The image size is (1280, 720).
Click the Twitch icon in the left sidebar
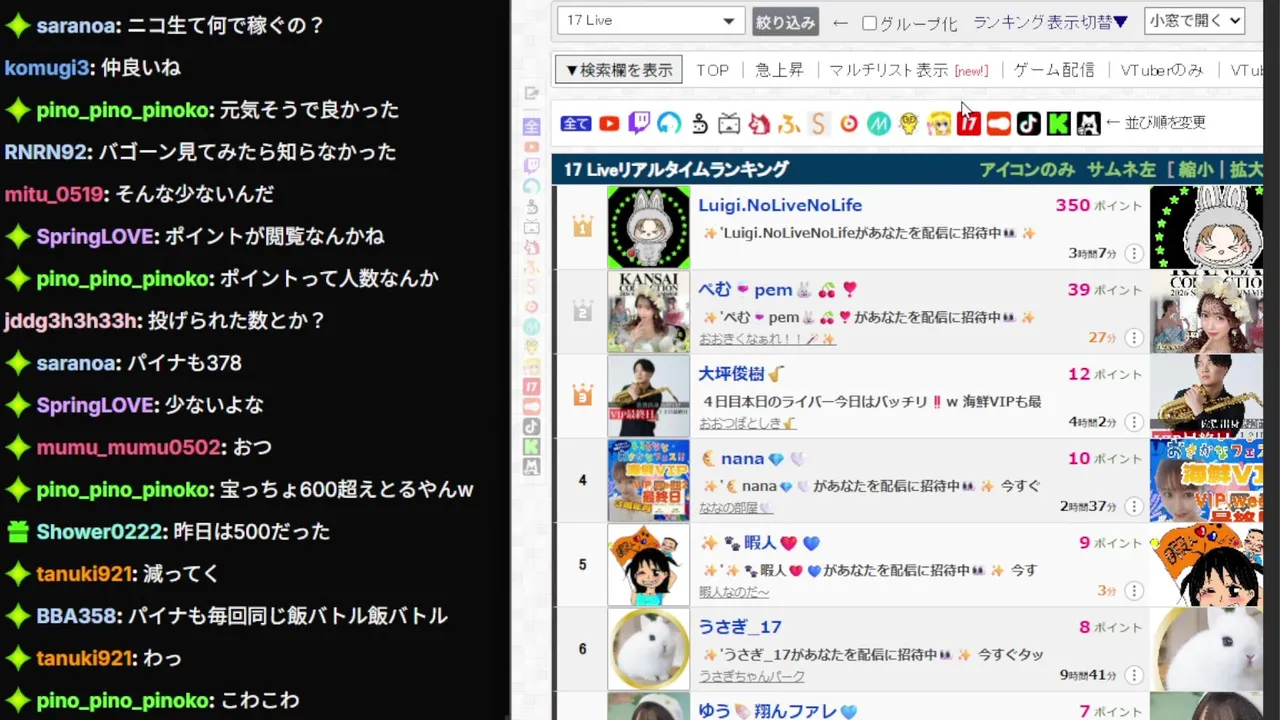tap(532, 166)
